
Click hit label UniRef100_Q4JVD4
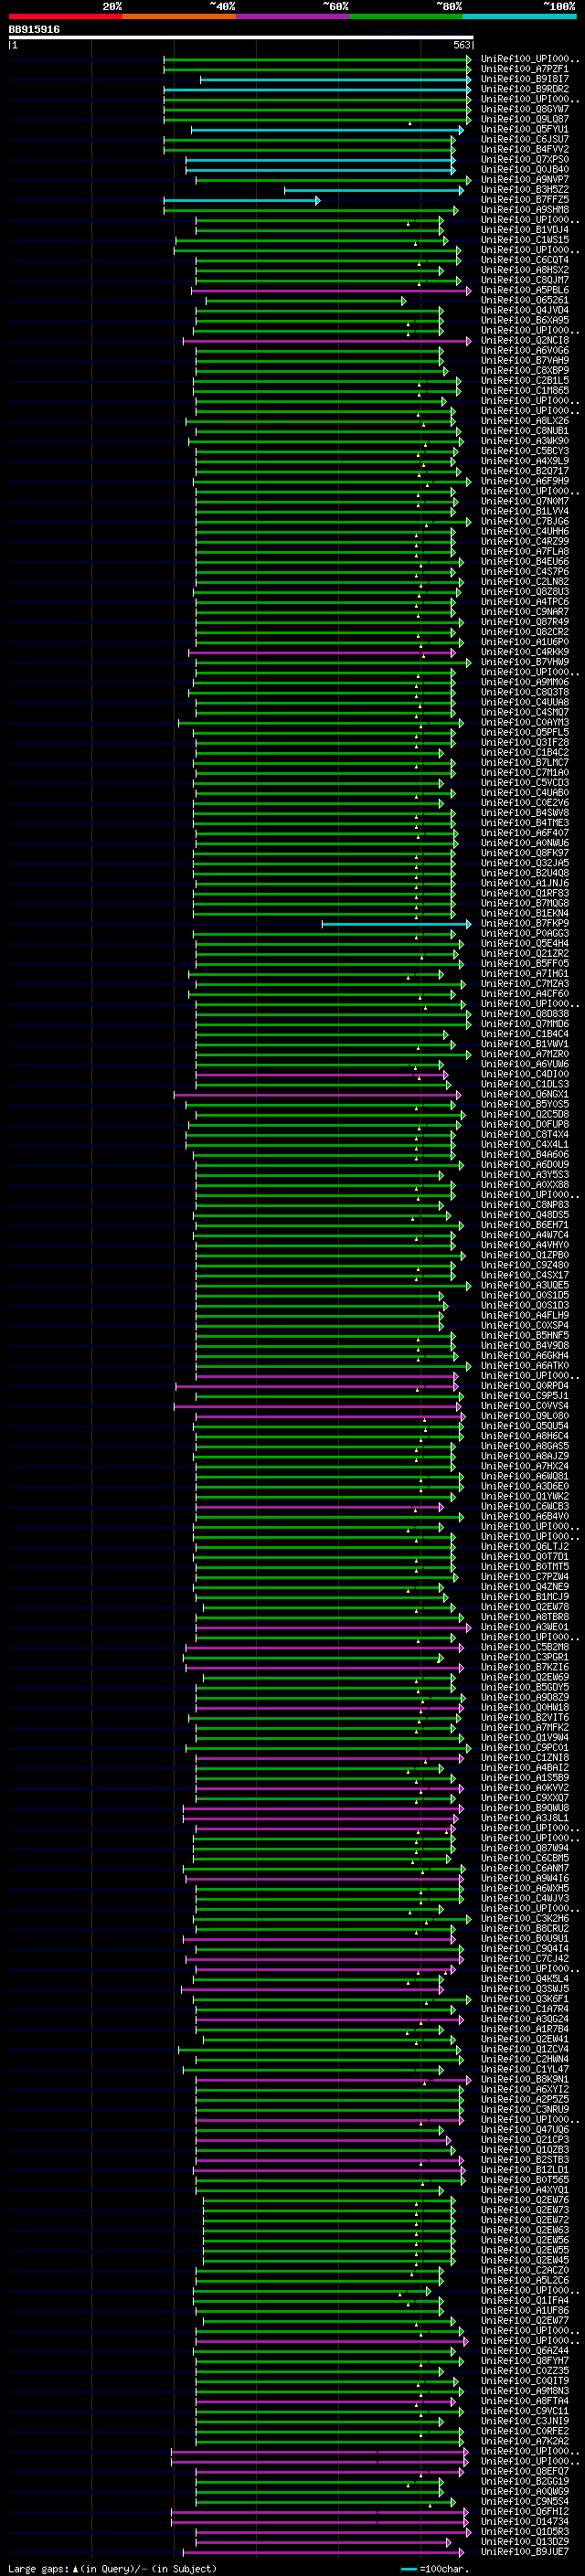pyautogui.click(x=525, y=311)
